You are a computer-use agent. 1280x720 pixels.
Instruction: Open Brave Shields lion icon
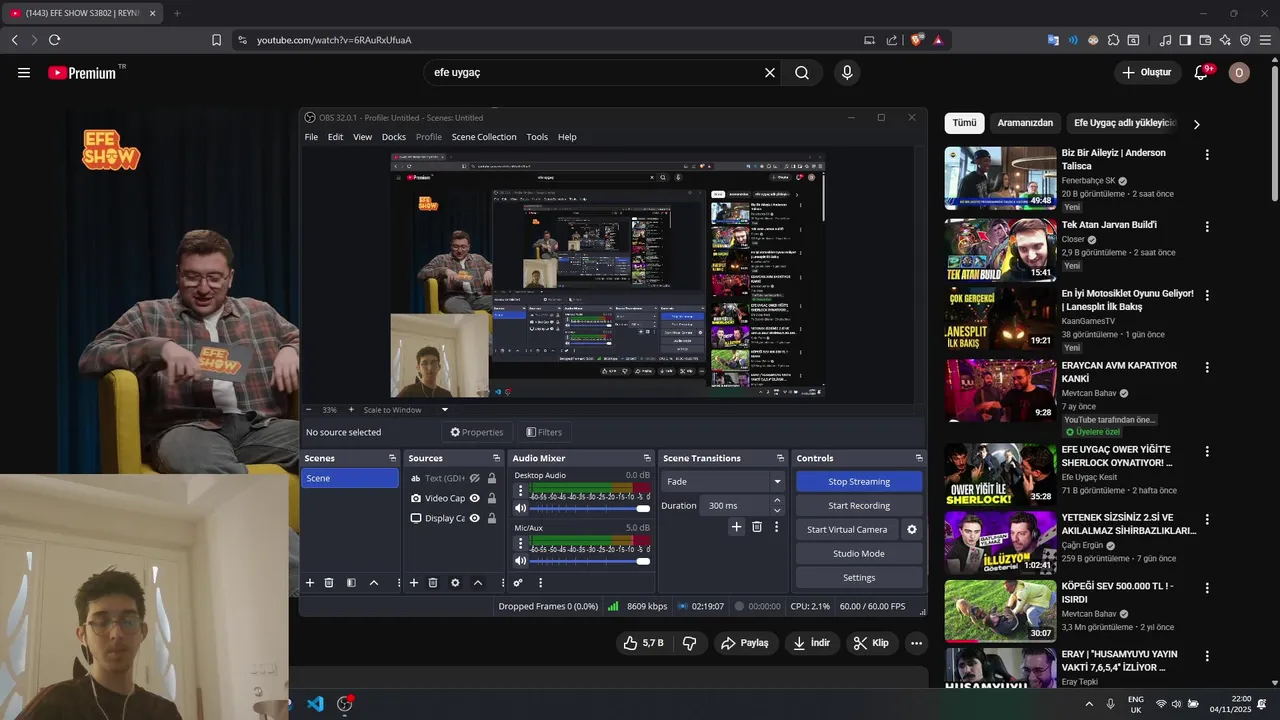(x=917, y=40)
